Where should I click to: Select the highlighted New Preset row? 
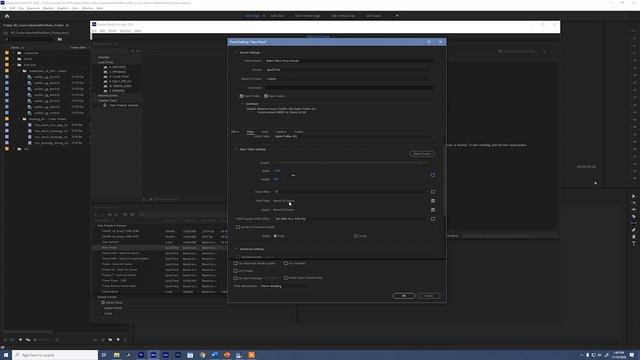pos(160,248)
